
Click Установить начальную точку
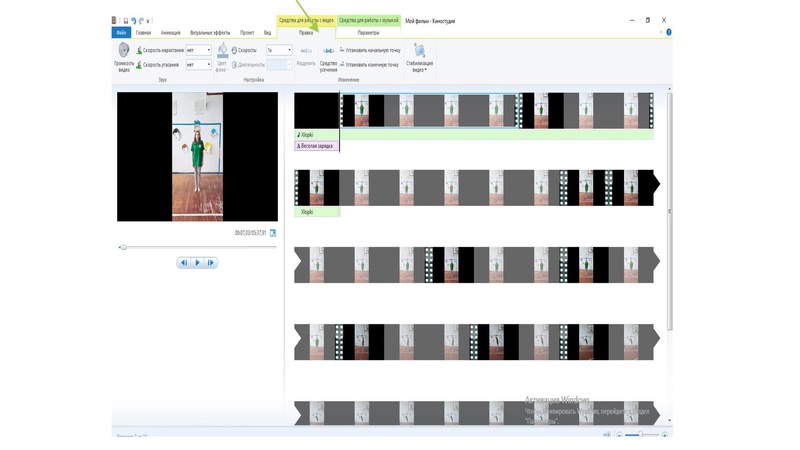[x=372, y=50]
